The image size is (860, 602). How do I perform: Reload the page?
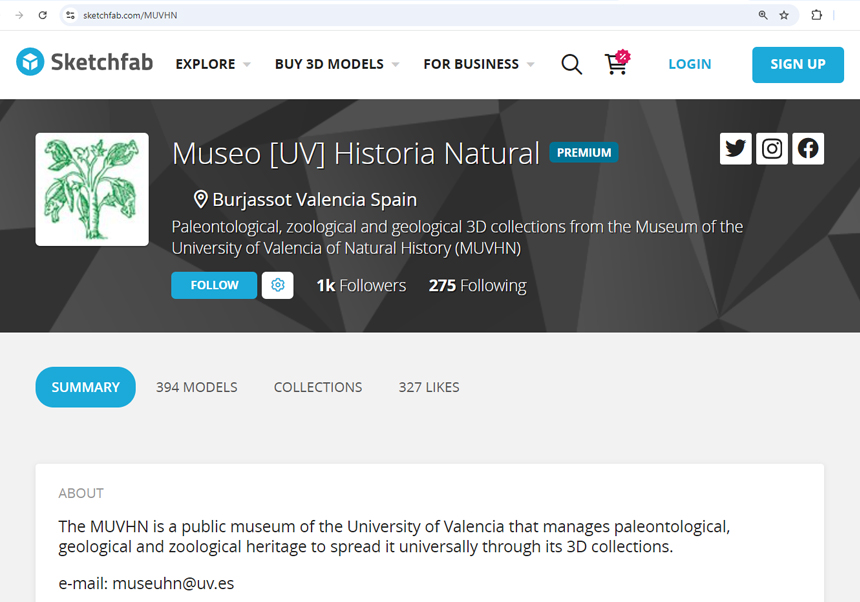click(43, 15)
